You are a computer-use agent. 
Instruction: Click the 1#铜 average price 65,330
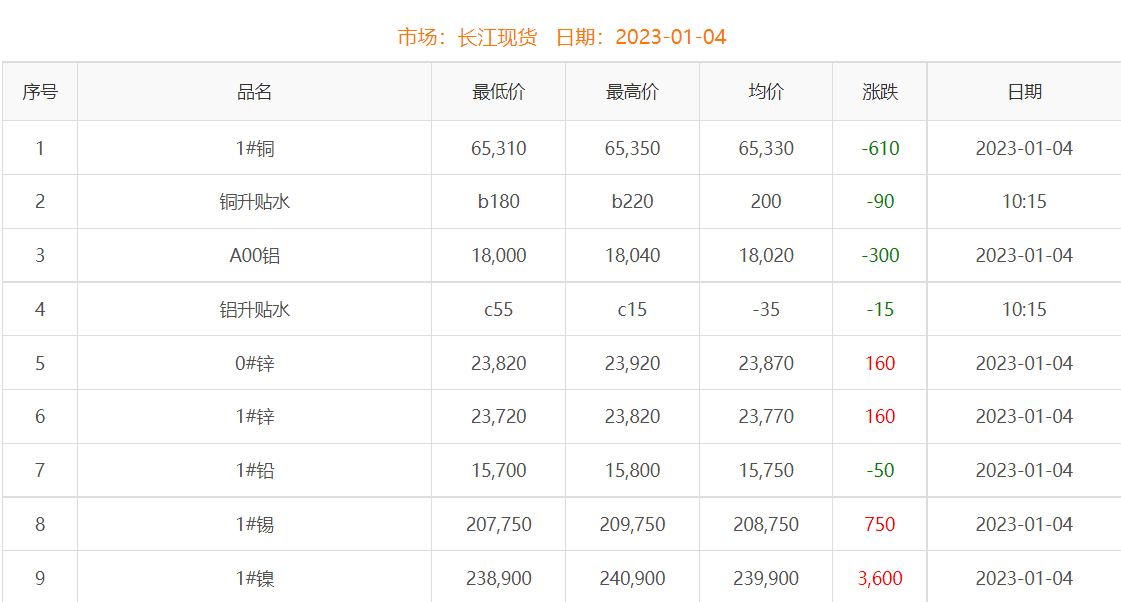(766, 149)
